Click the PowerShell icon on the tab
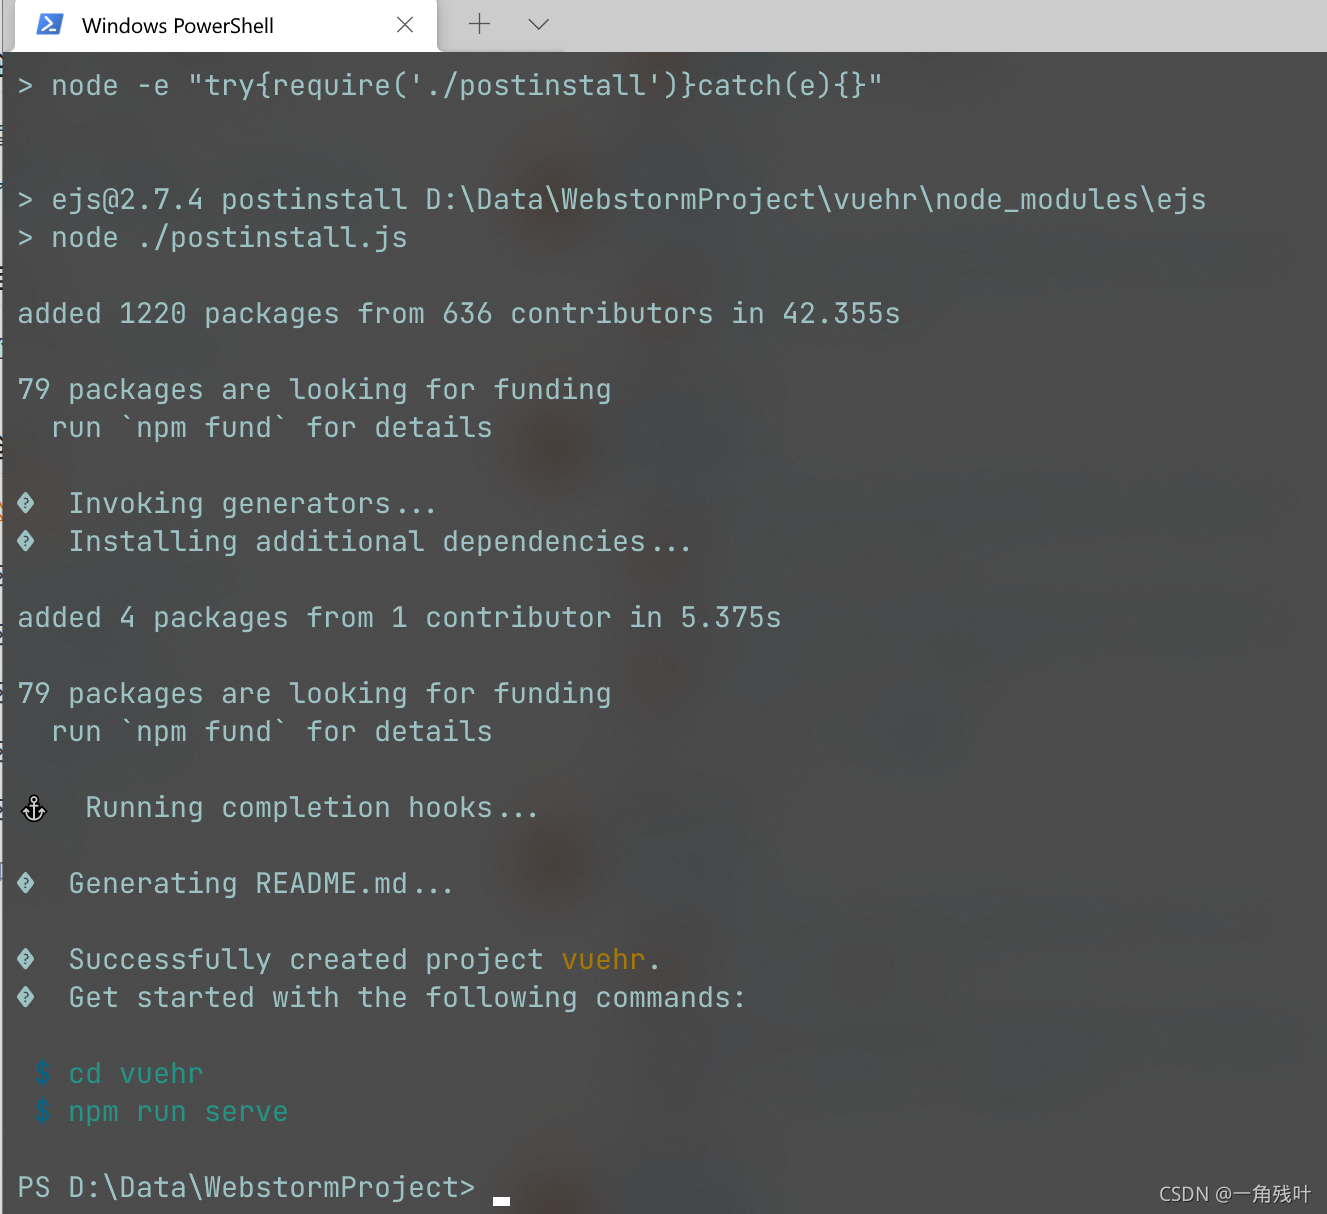Viewport: 1327px width, 1214px height. 50,24
